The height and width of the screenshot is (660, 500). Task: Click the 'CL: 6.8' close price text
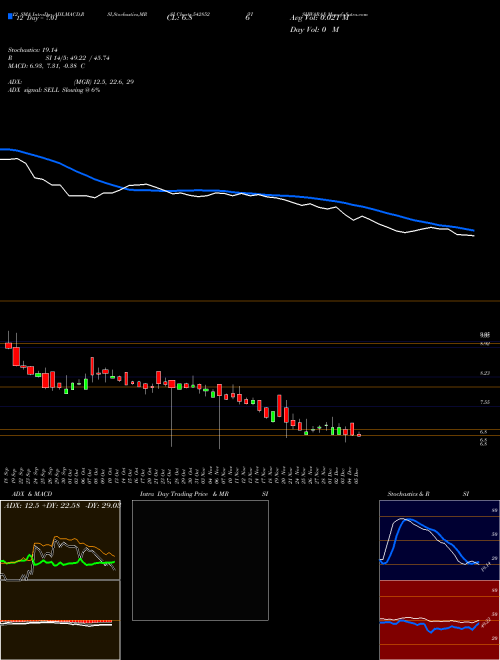[179, 19]
